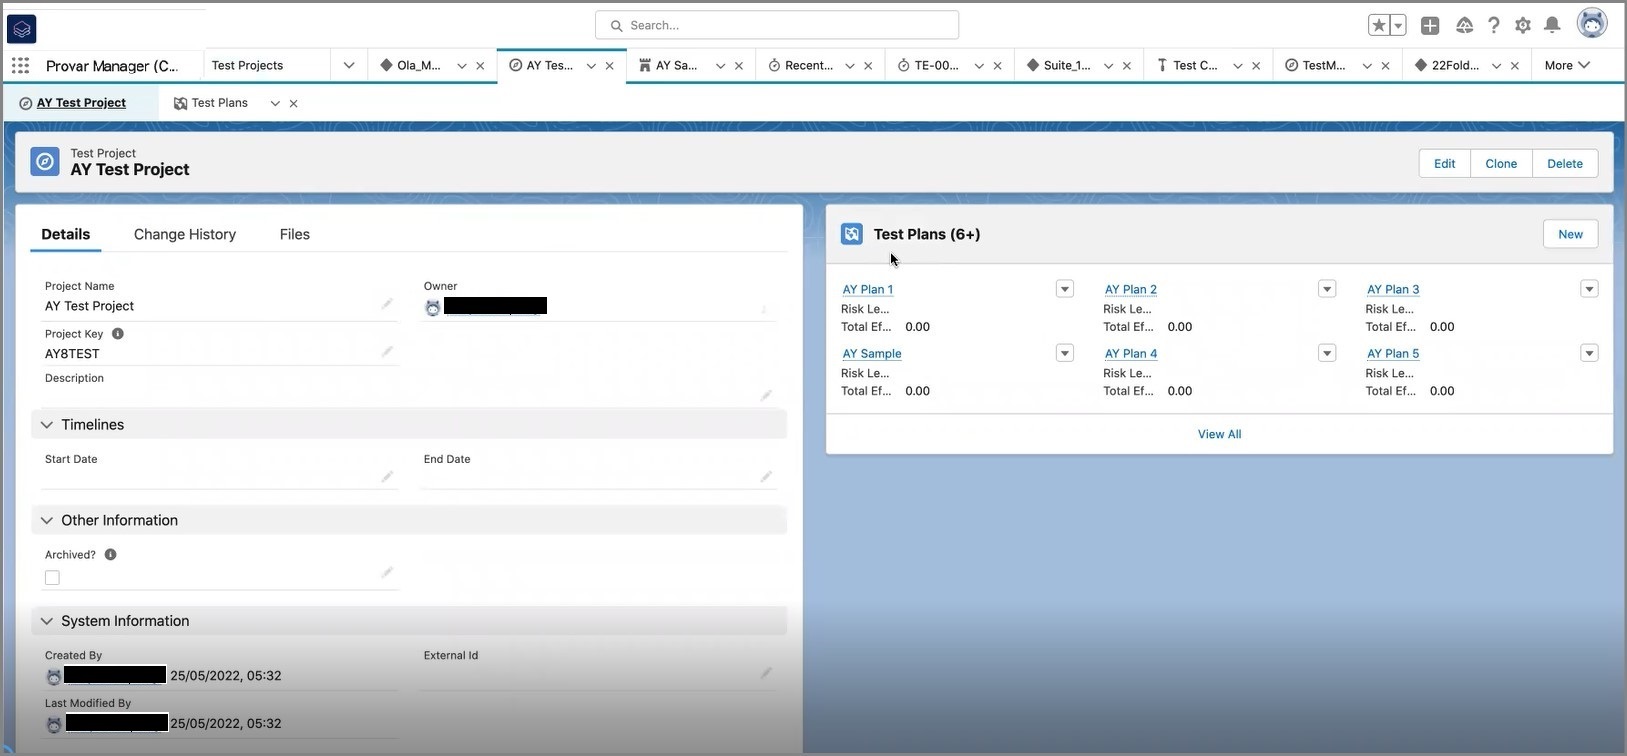Open the Salesforce Trailhead guidance icon

(x=1464, y=26)
